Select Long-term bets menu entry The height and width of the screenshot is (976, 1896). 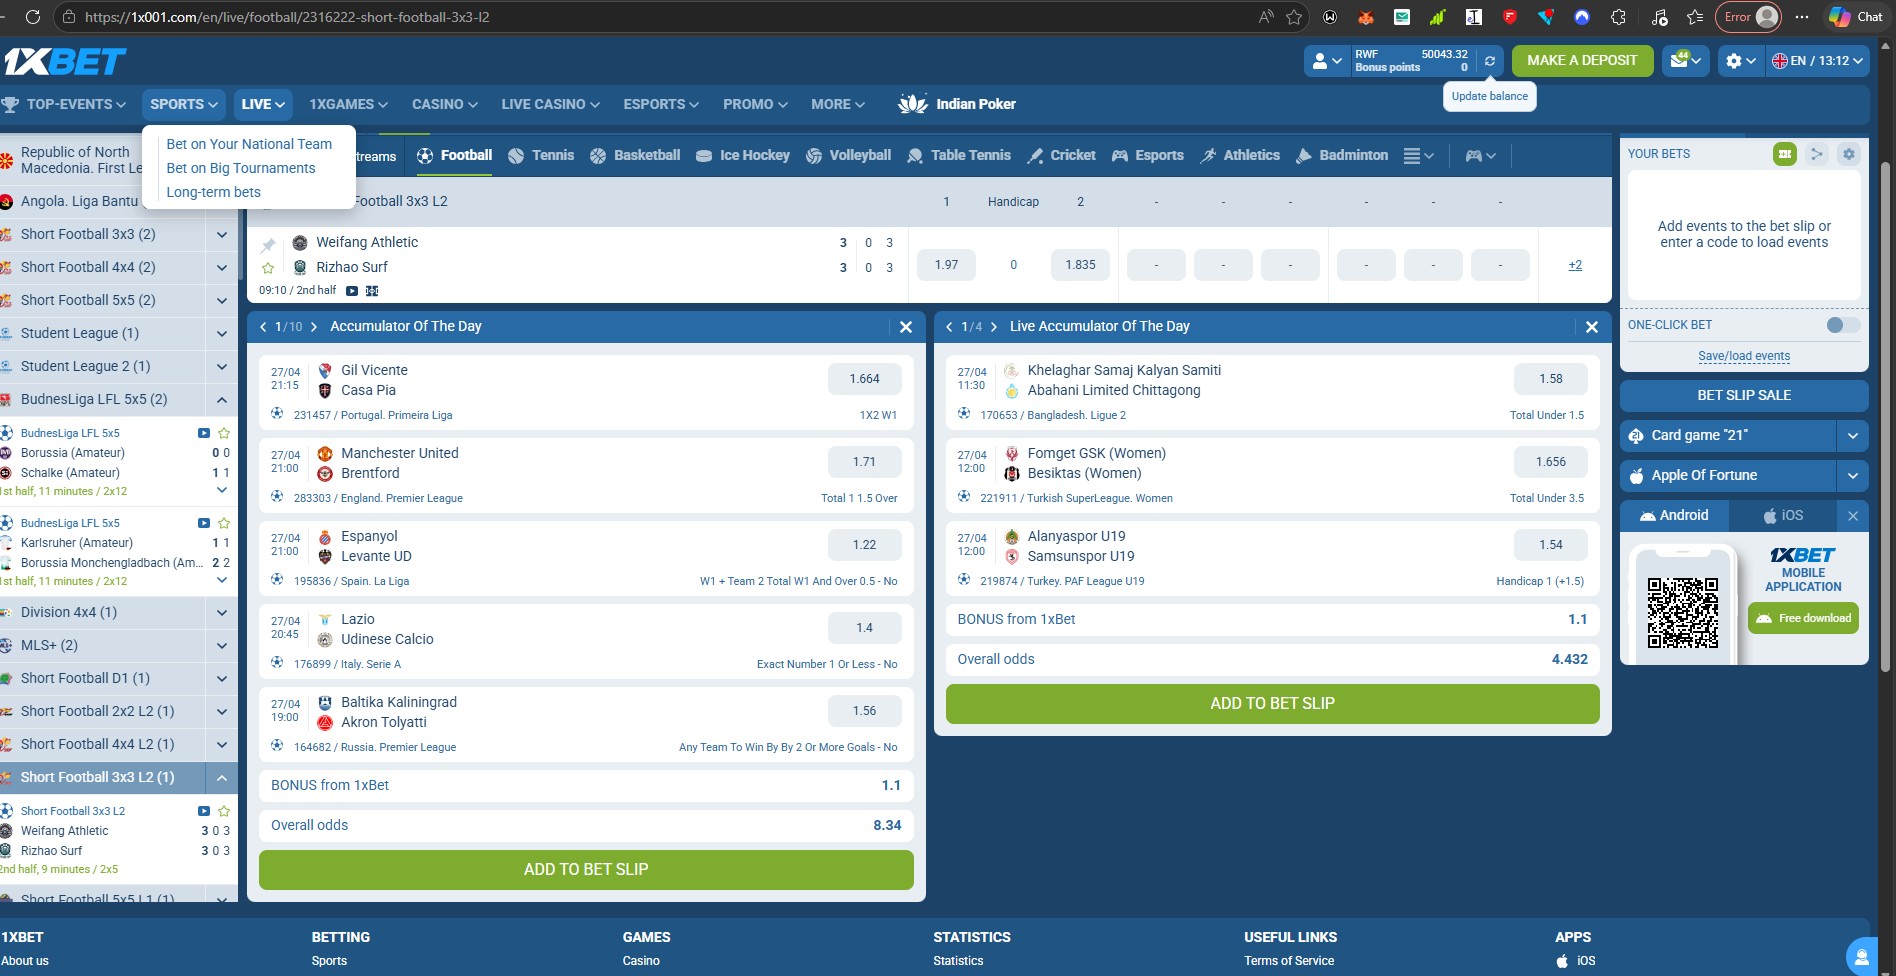pyautogui.click(x=213, y=192)
